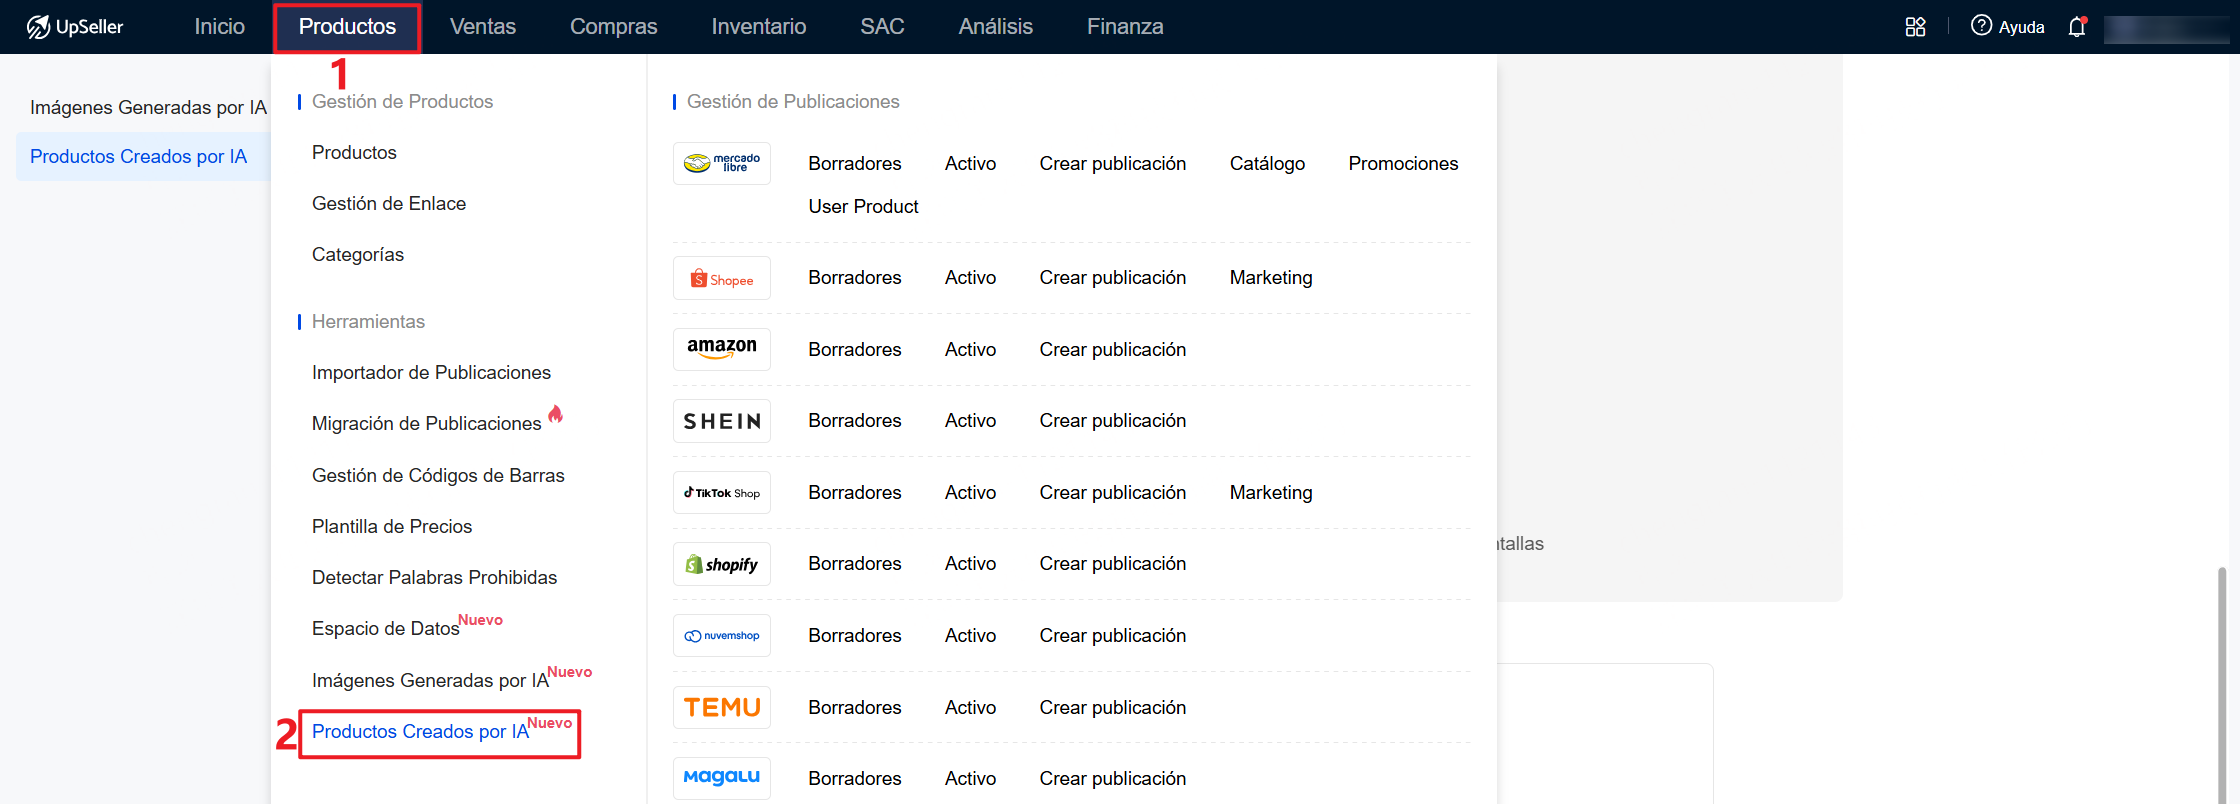Viewport: 2240px width, 804px height.
Task: Open the Productos top menu
Action: pos(347,27)
